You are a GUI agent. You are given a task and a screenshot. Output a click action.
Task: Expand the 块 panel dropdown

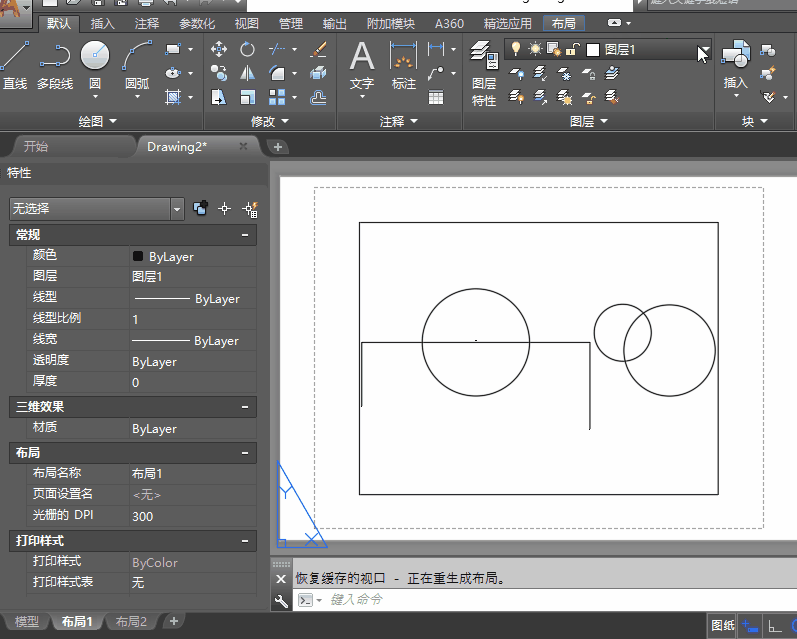[754, 121]
